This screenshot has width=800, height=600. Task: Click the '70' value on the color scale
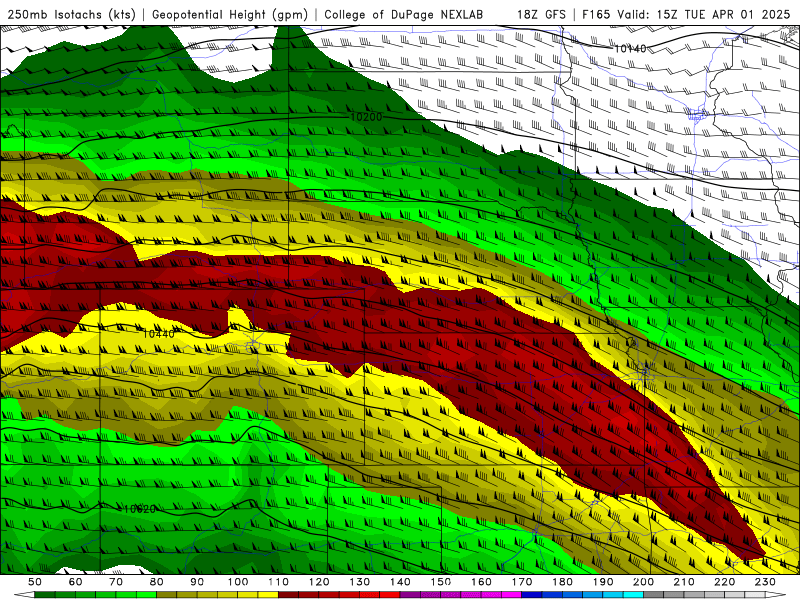(x=116, y=582)
